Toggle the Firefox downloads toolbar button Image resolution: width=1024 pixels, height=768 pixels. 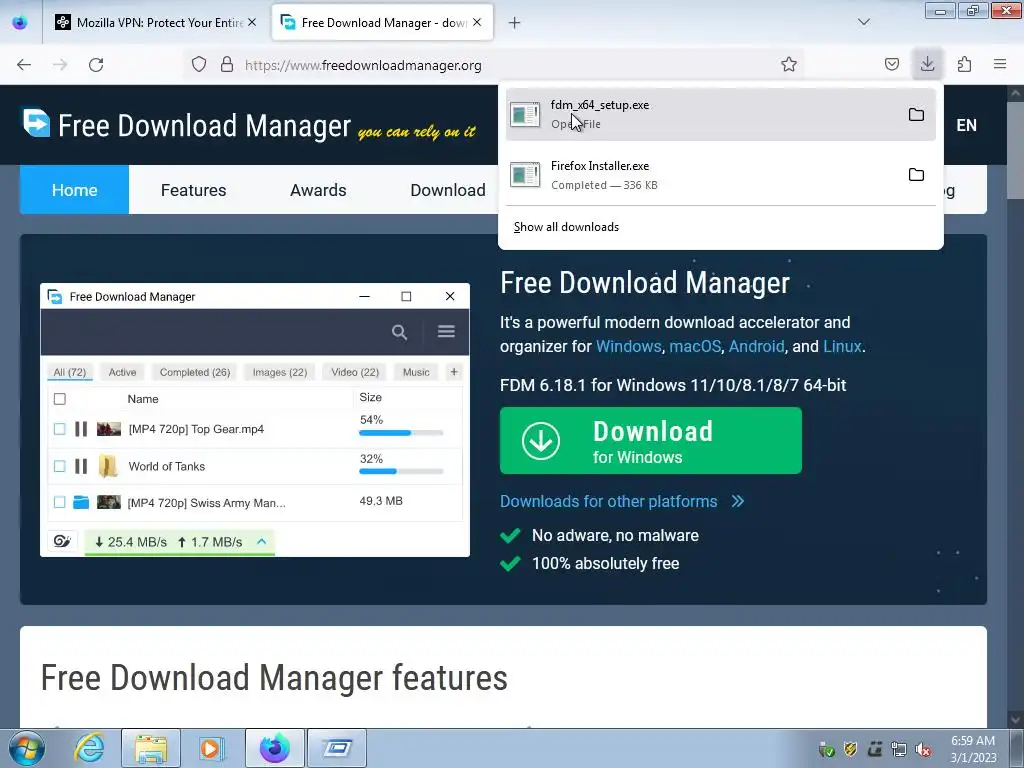click(x=927, y=64)
